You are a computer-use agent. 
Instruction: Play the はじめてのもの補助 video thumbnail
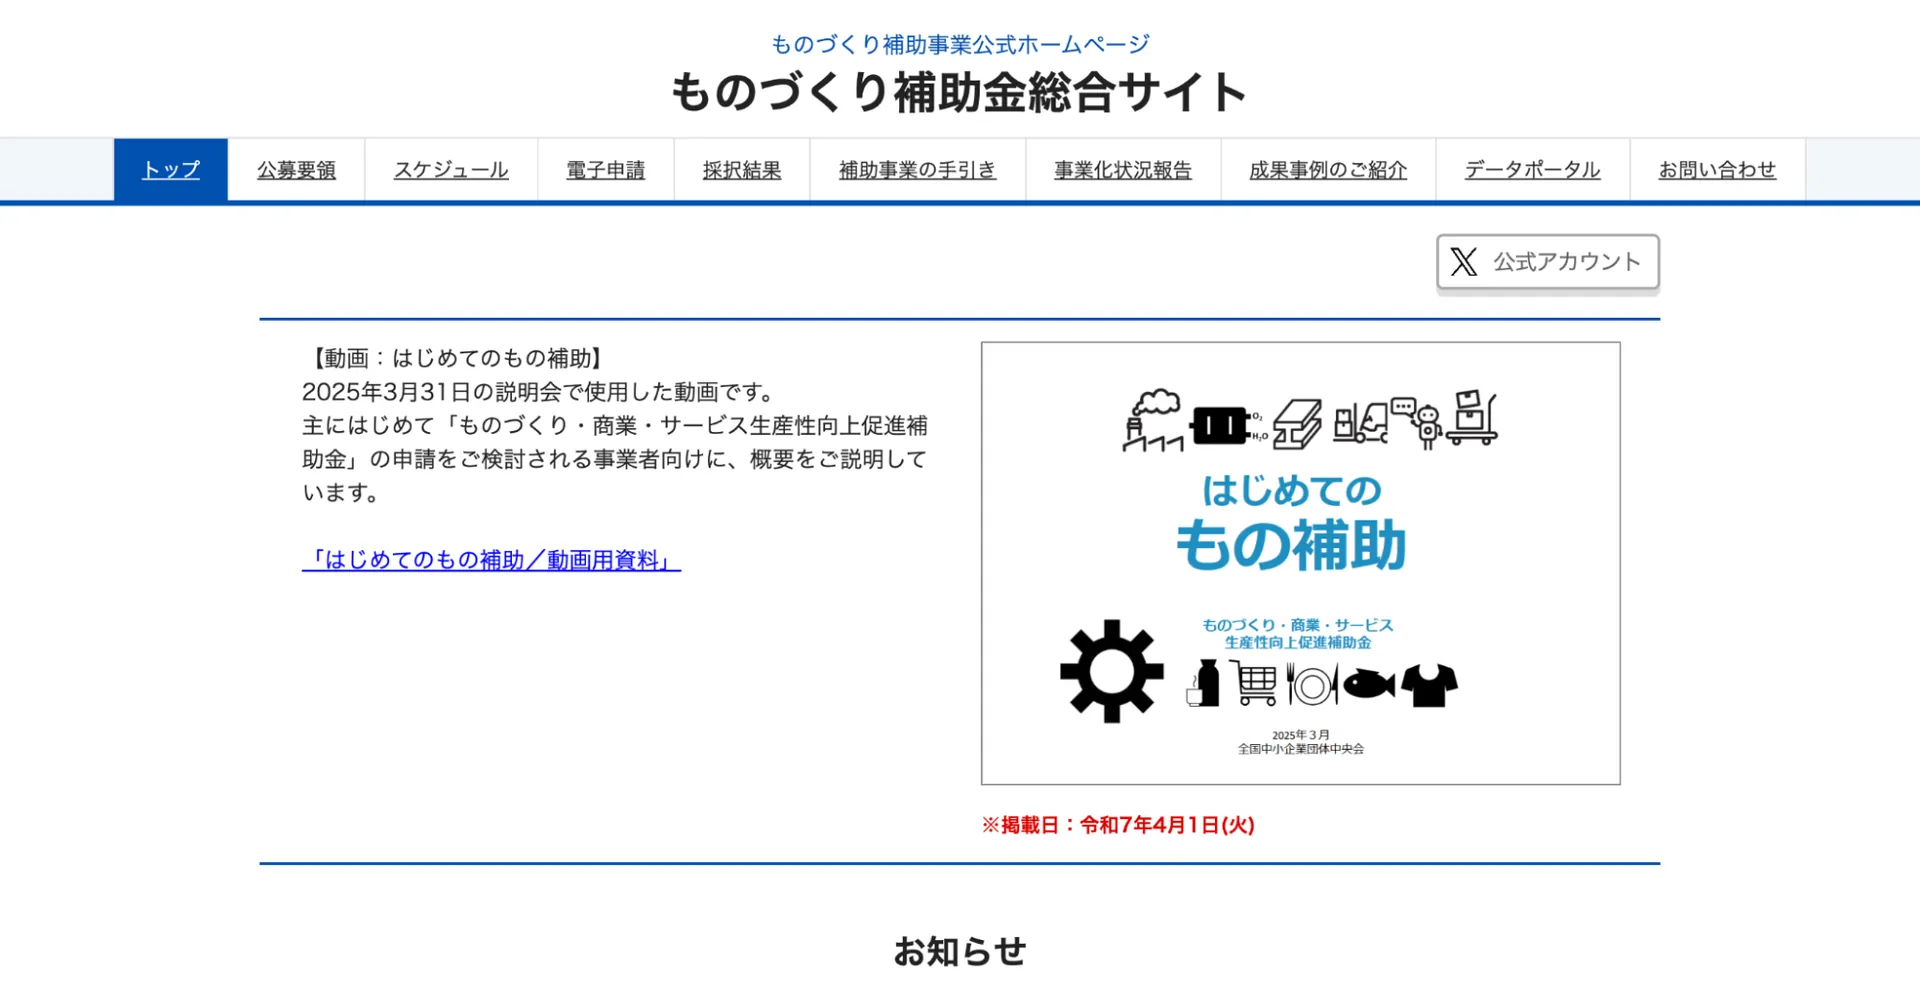point(1300,563)
